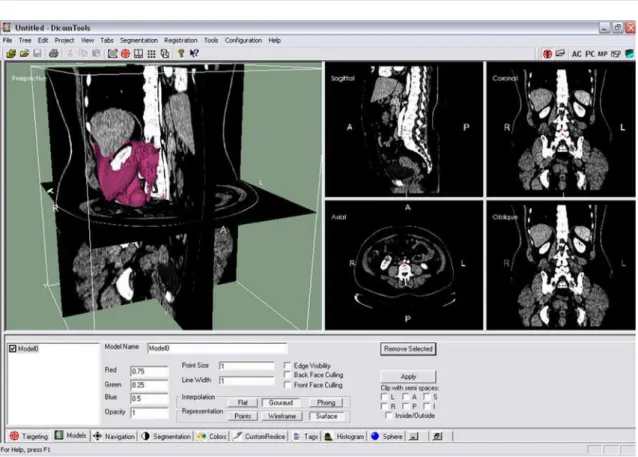Click the nine-dot grid layout icon
The image size is (638, 457).
[152, 53]
